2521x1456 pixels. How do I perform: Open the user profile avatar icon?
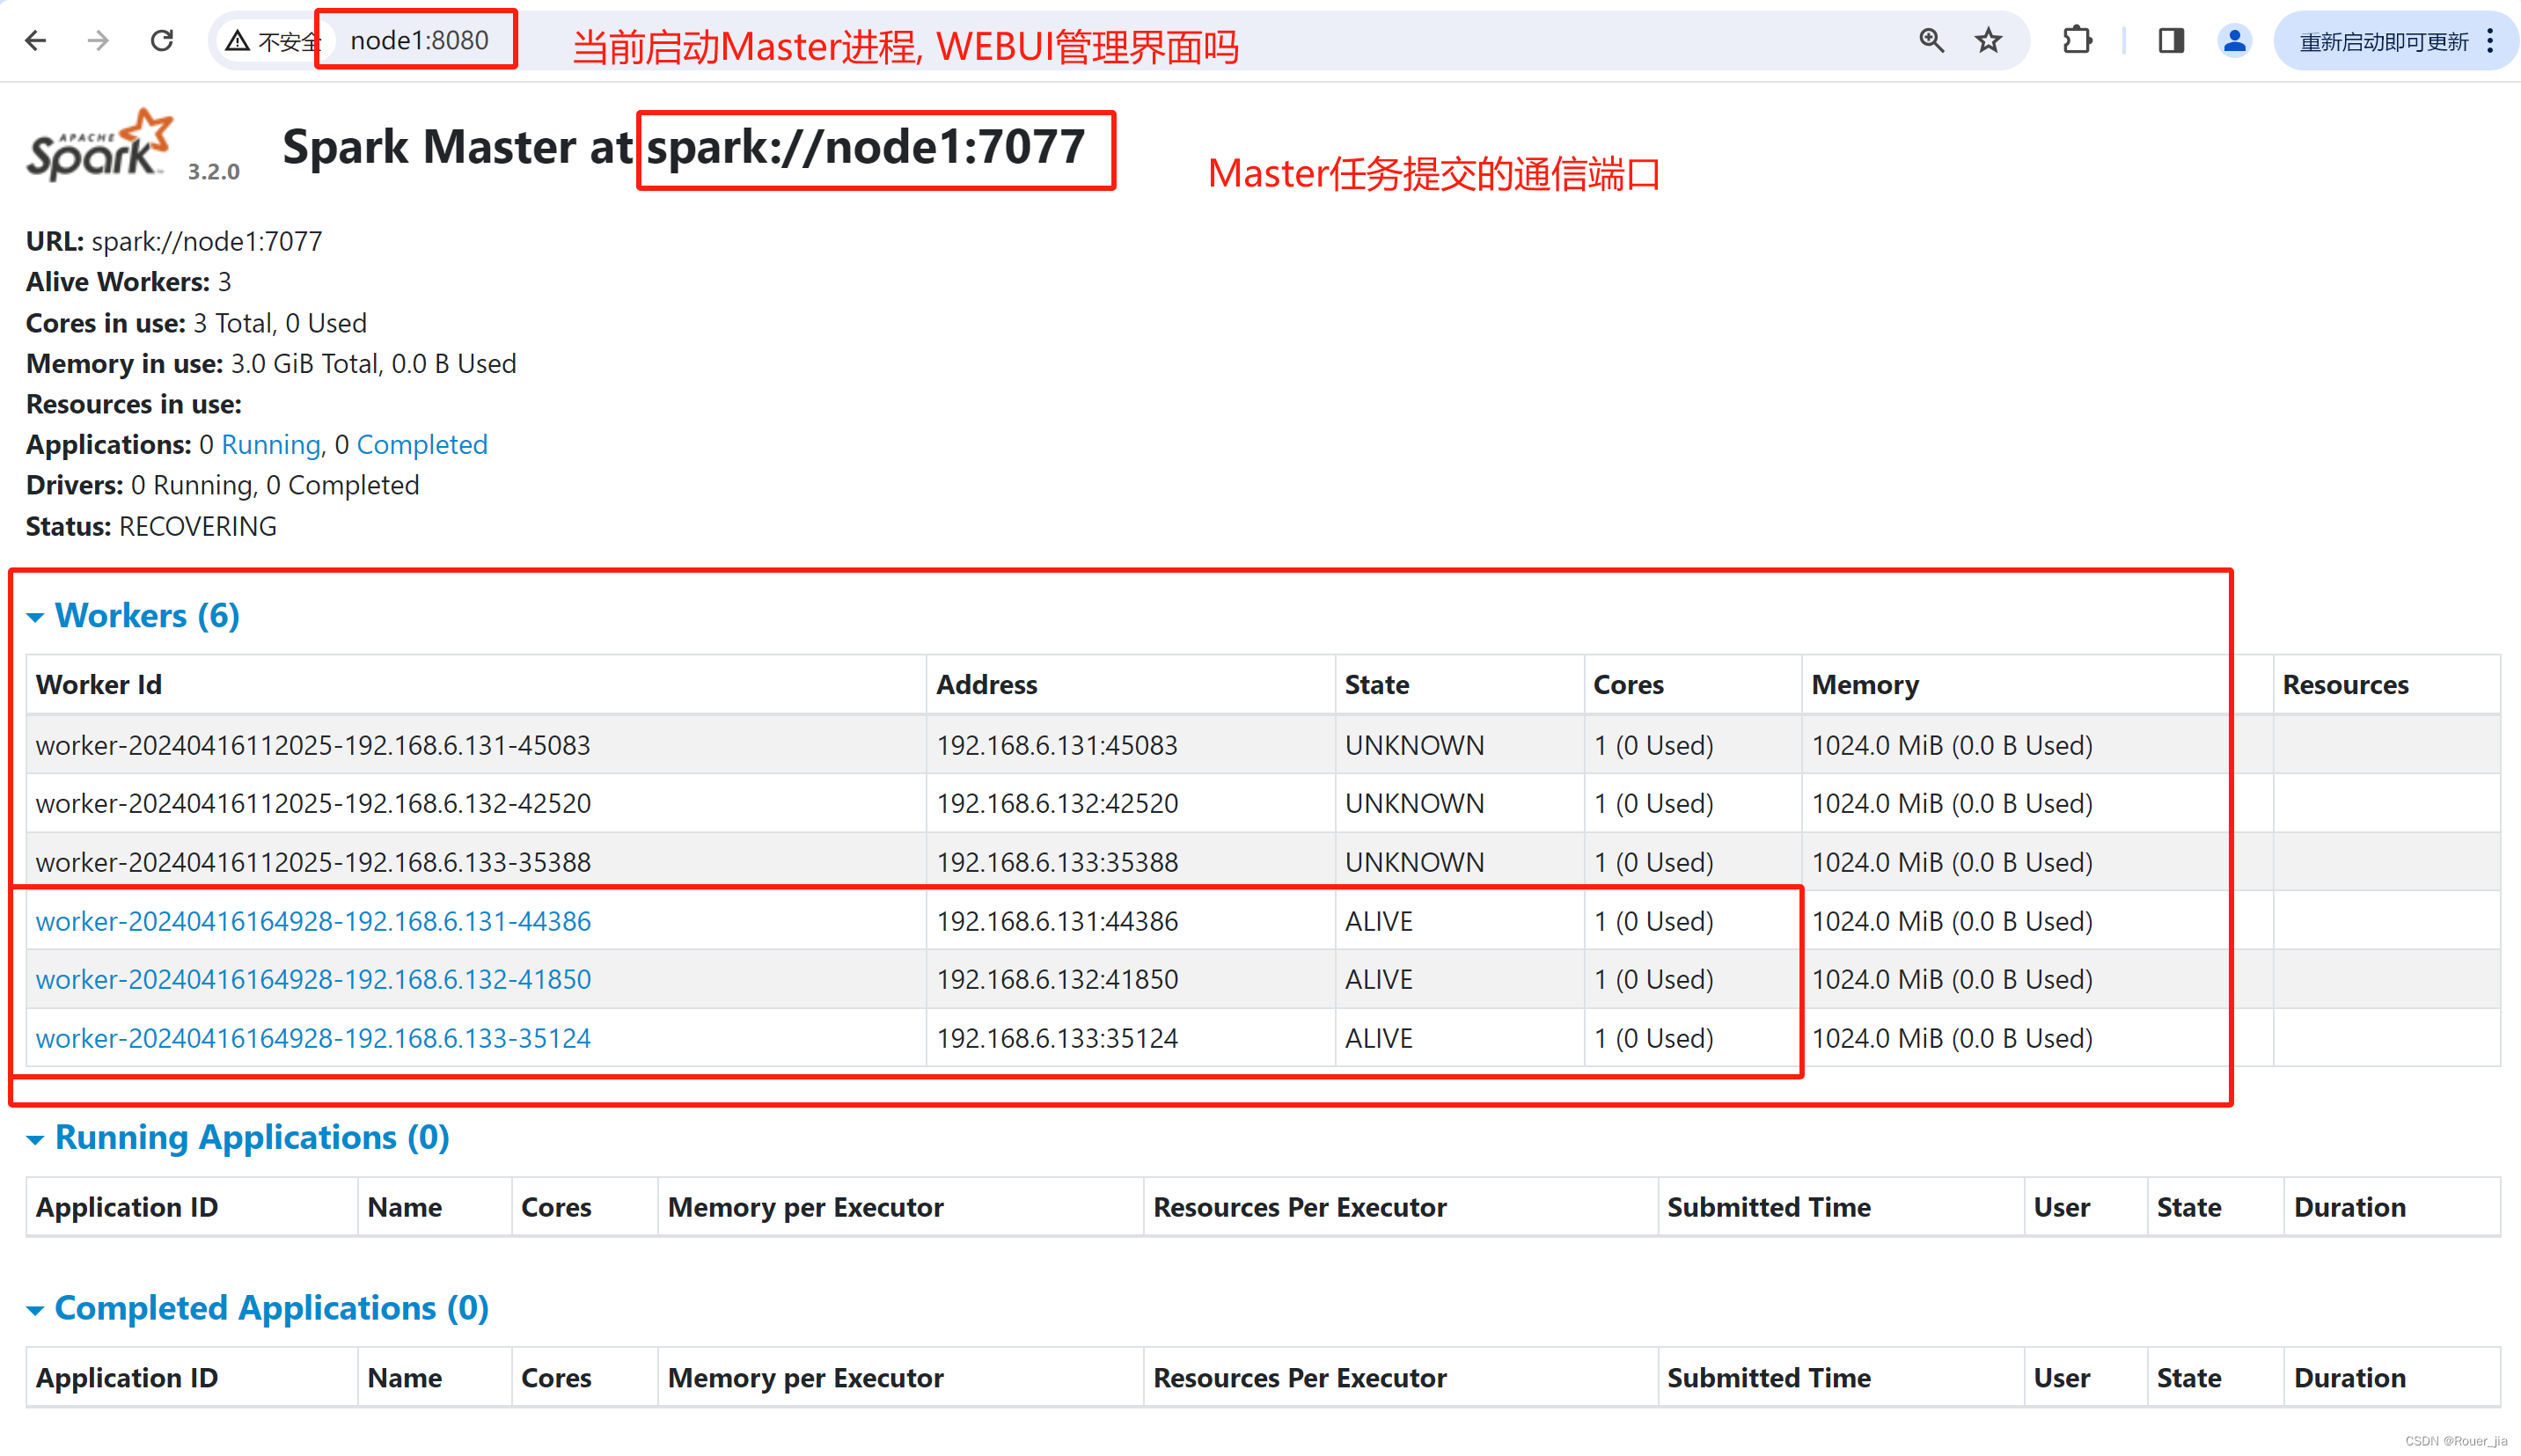click(2234, 41)
